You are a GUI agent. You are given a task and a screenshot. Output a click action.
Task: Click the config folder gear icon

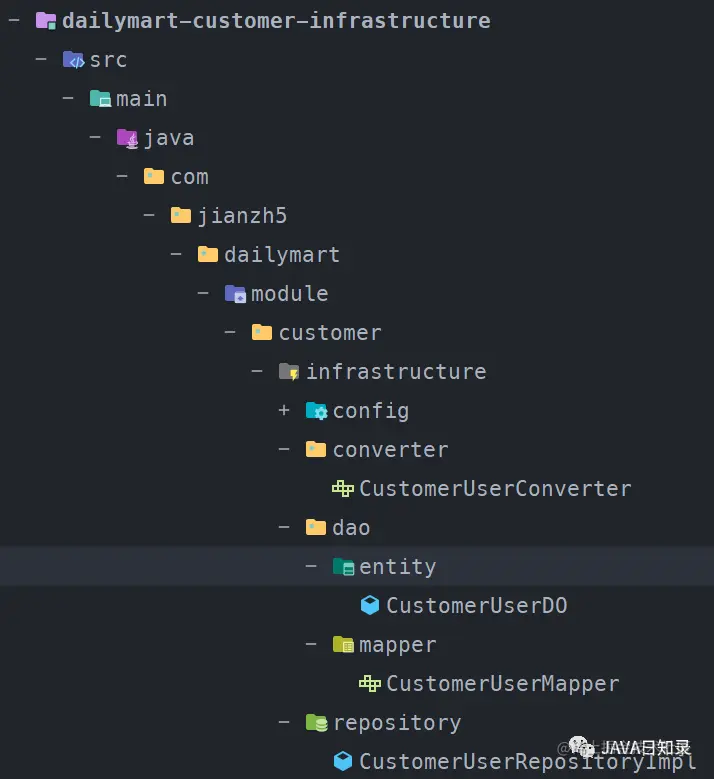[x=316, y=411]
